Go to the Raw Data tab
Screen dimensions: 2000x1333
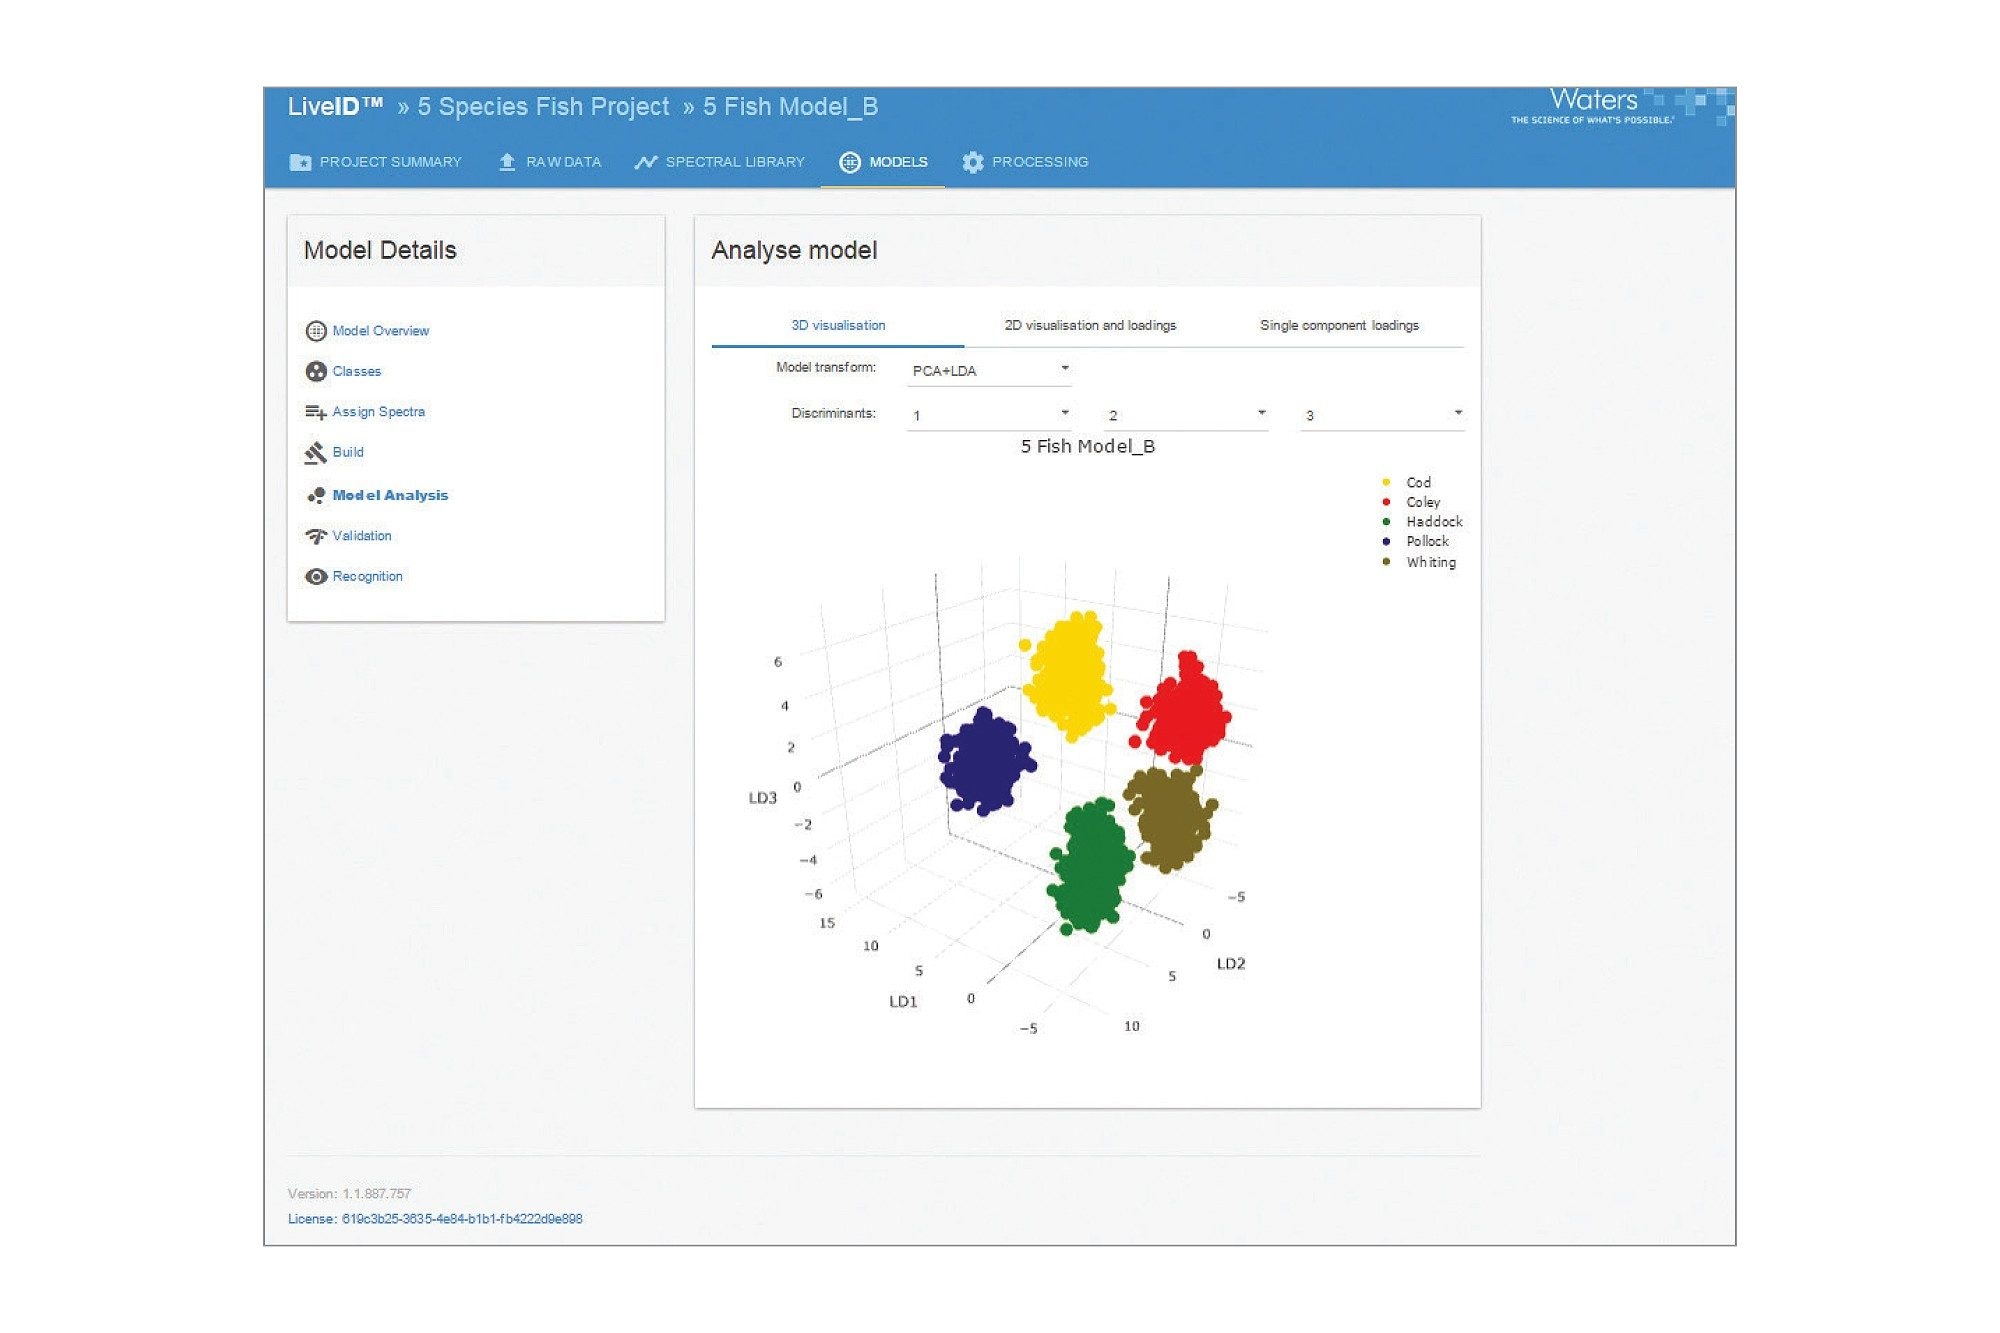[x=550, y=162]
